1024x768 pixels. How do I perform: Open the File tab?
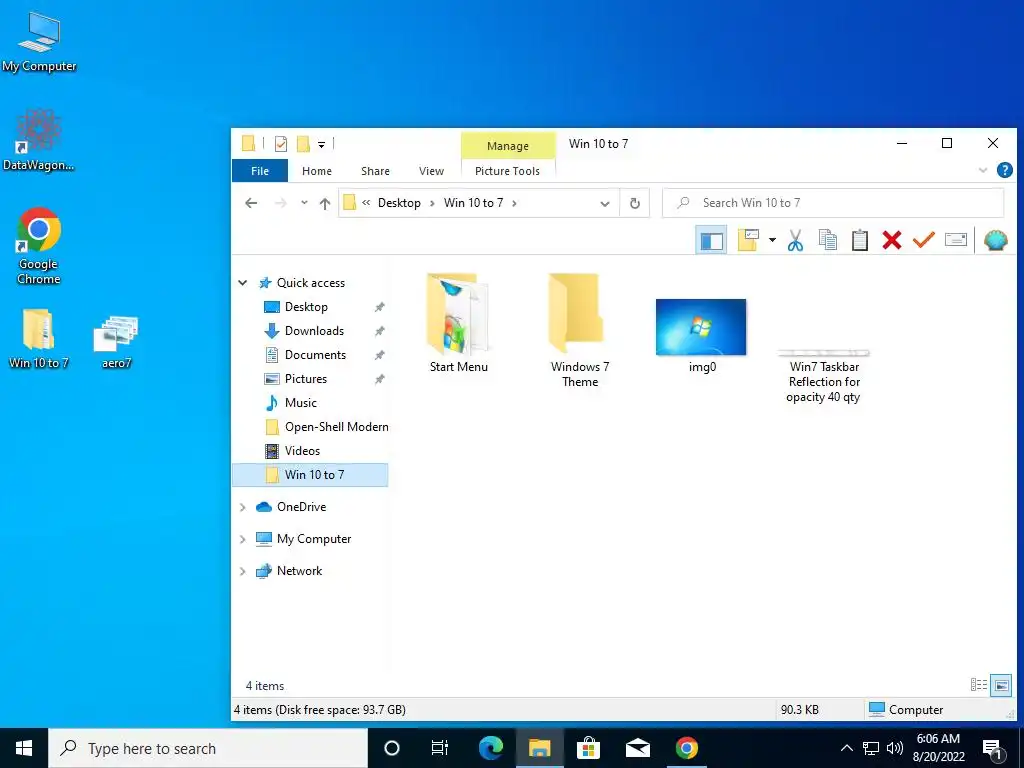(260, 171)
